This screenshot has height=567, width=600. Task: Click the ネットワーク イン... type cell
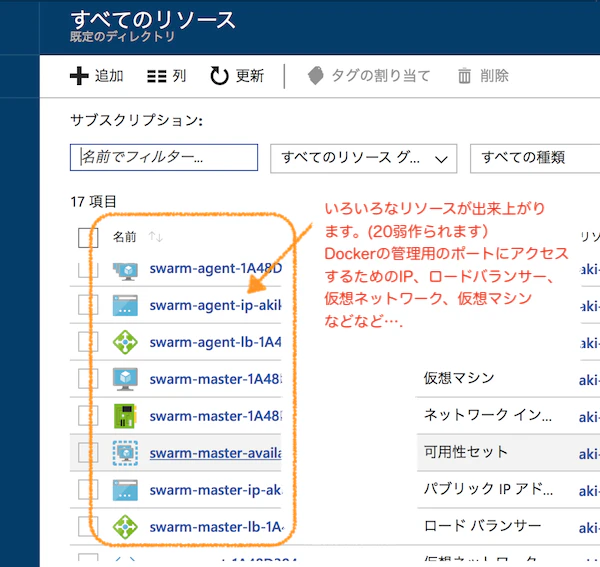488,415
